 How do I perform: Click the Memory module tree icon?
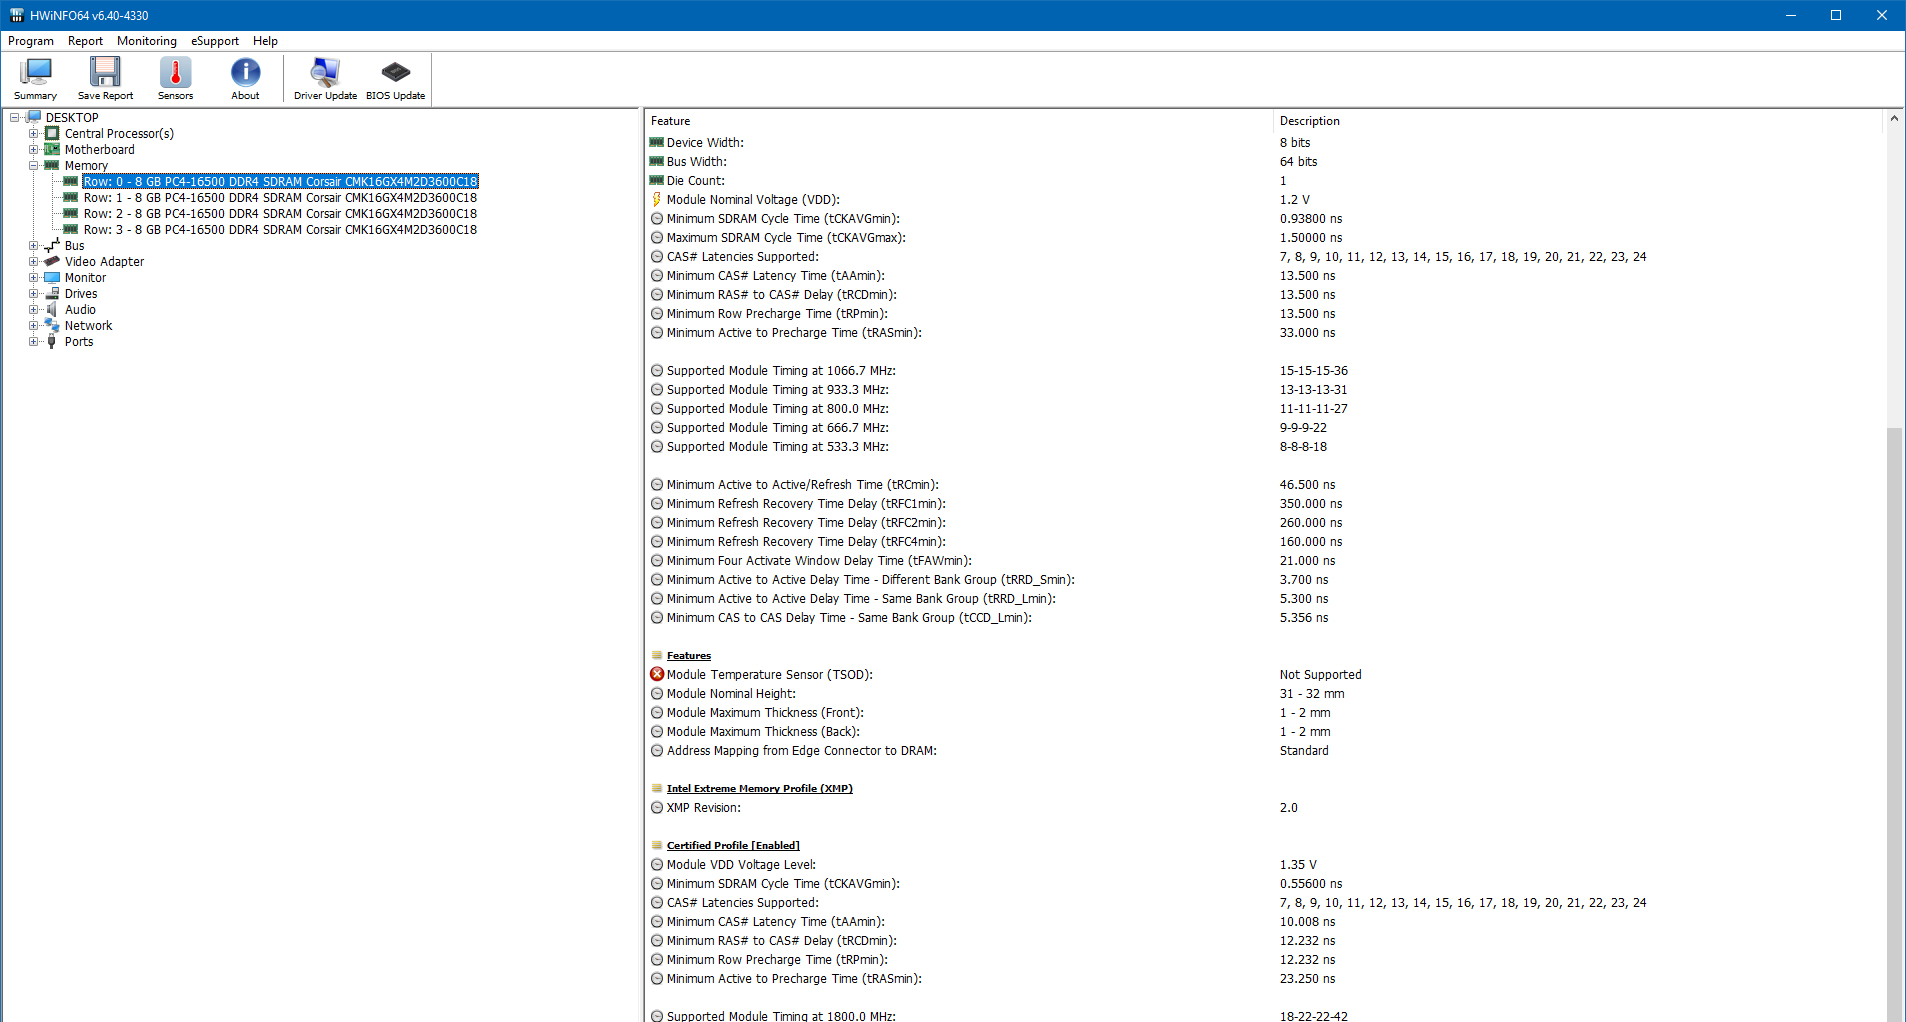(52, 165)
